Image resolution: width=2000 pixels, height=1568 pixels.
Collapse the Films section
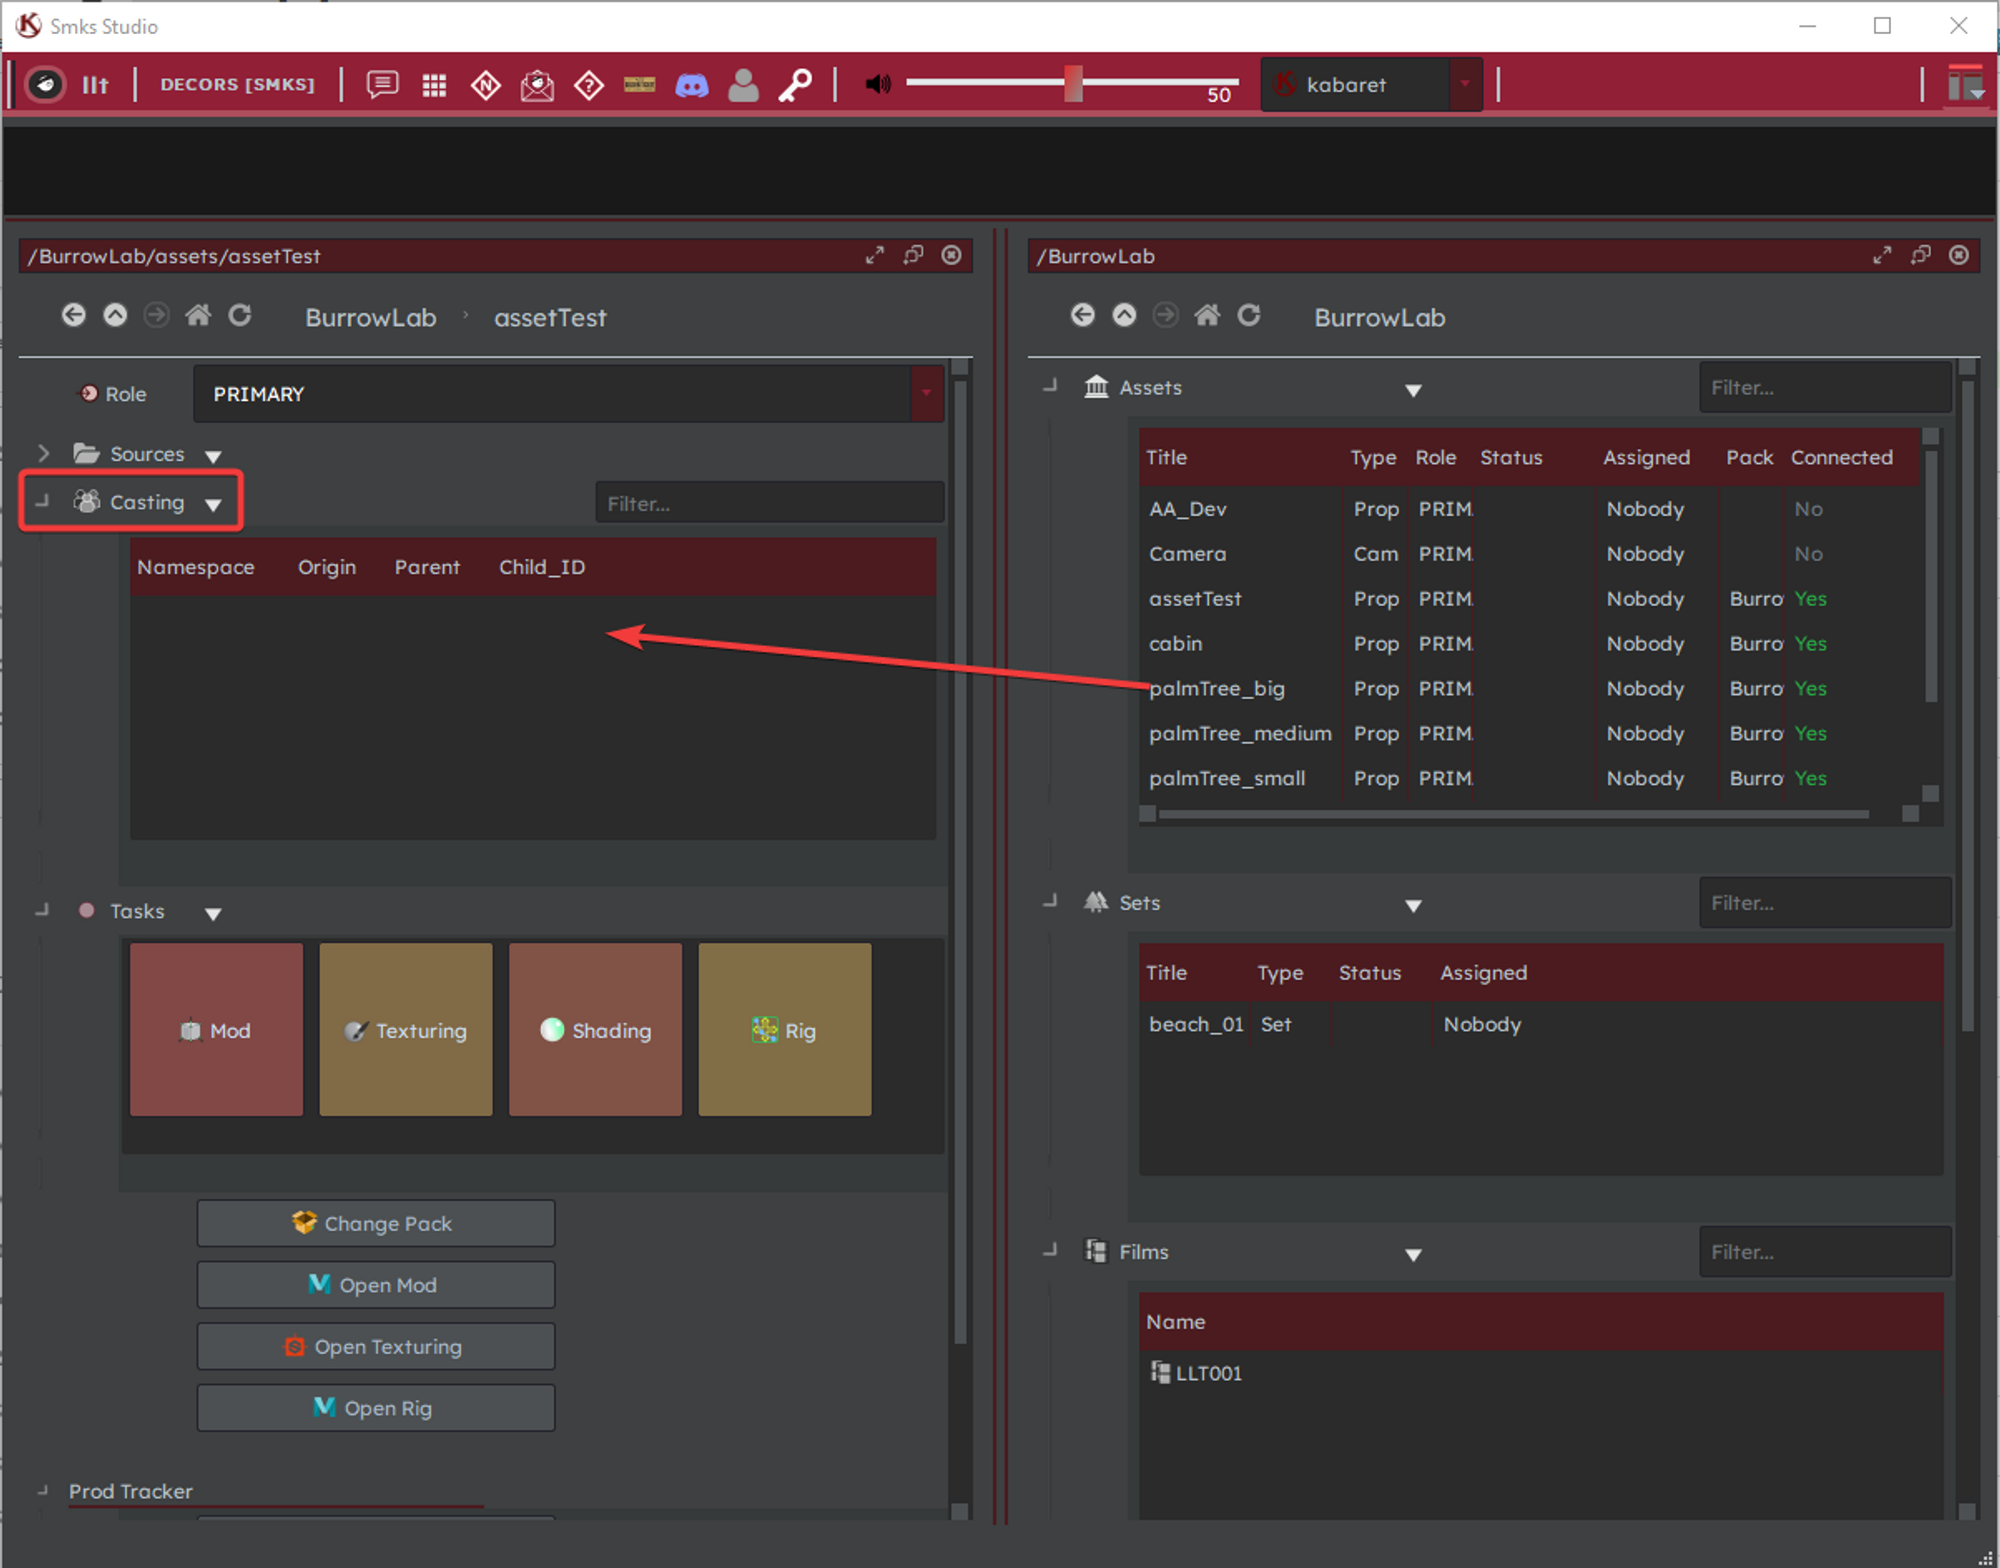[x=1050, y=1250]
